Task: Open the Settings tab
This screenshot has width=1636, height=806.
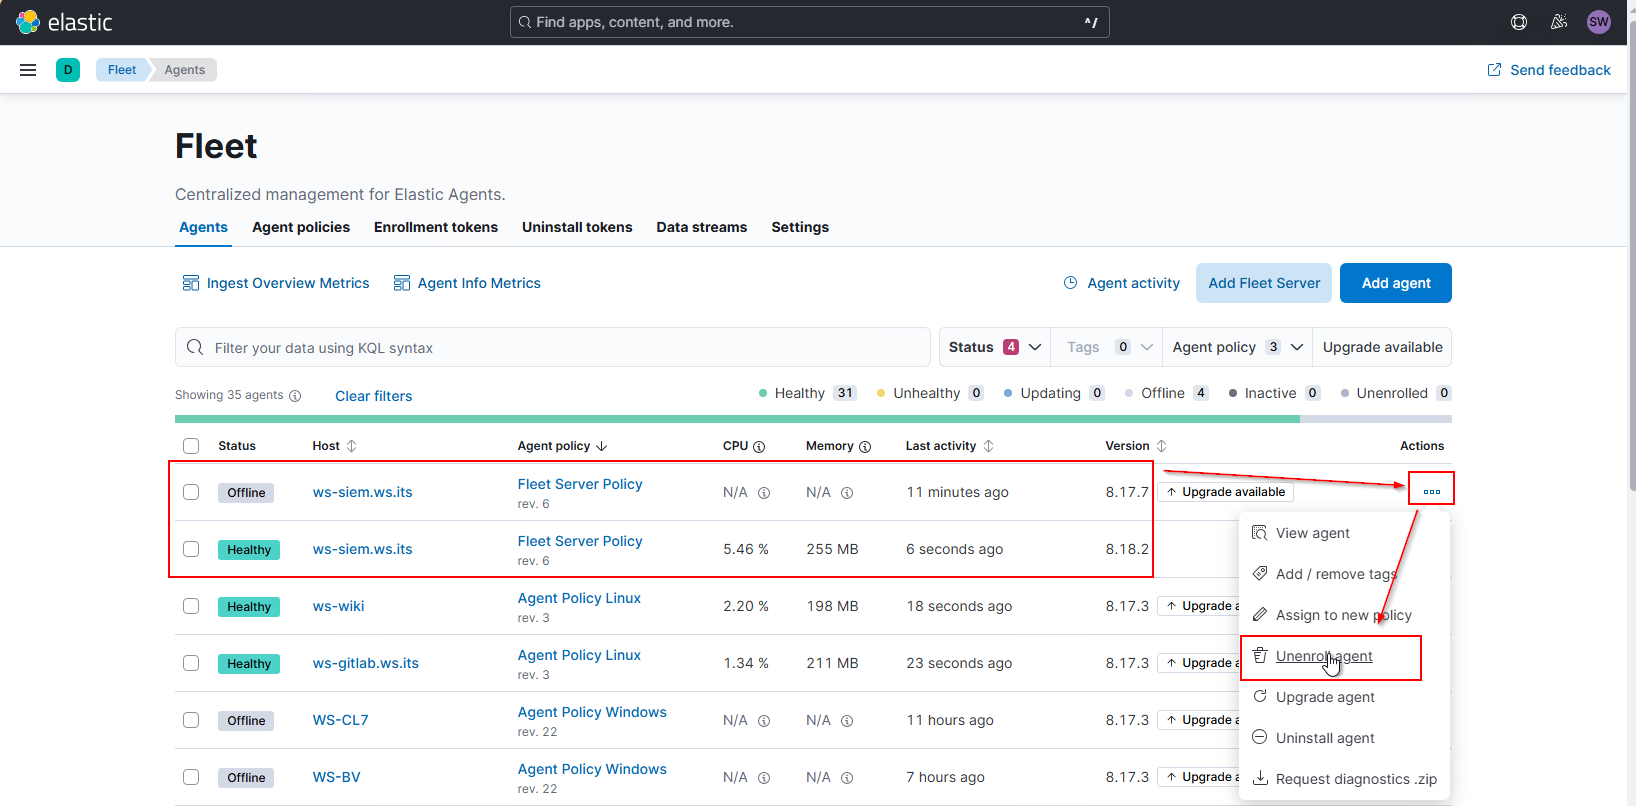Action: [x=800, y=227]
